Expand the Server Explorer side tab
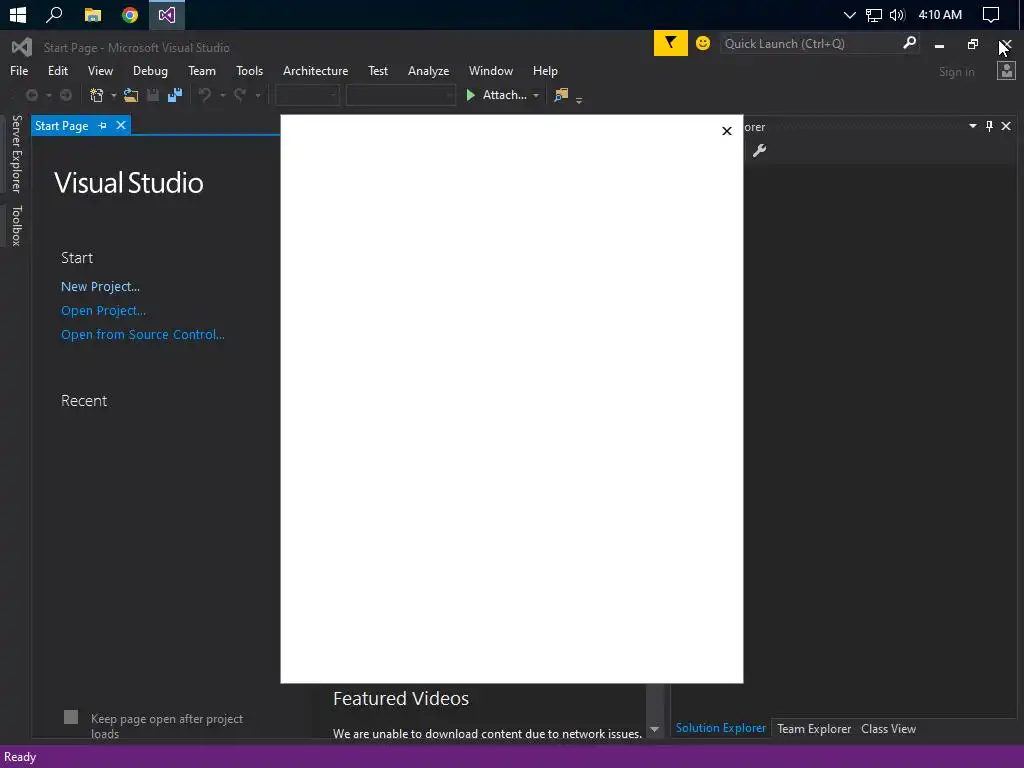The image size is (1024, 768). click(16, 153)
